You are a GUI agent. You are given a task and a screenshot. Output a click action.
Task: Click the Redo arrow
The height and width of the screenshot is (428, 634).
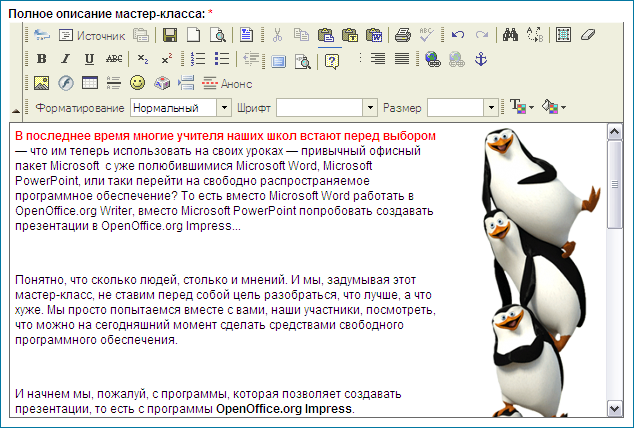[482, 35]
